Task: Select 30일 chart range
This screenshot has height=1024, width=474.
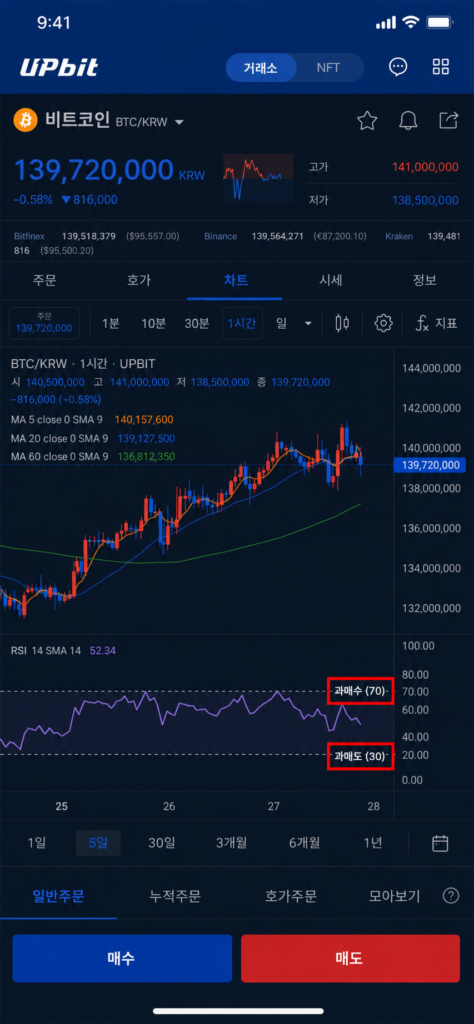Action: click(x=161, y=842)
